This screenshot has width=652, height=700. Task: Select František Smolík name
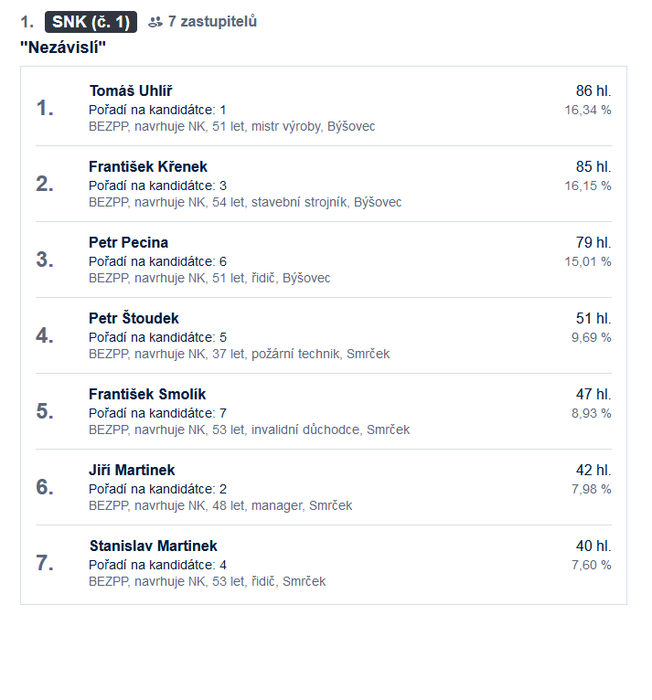(147, 394)
